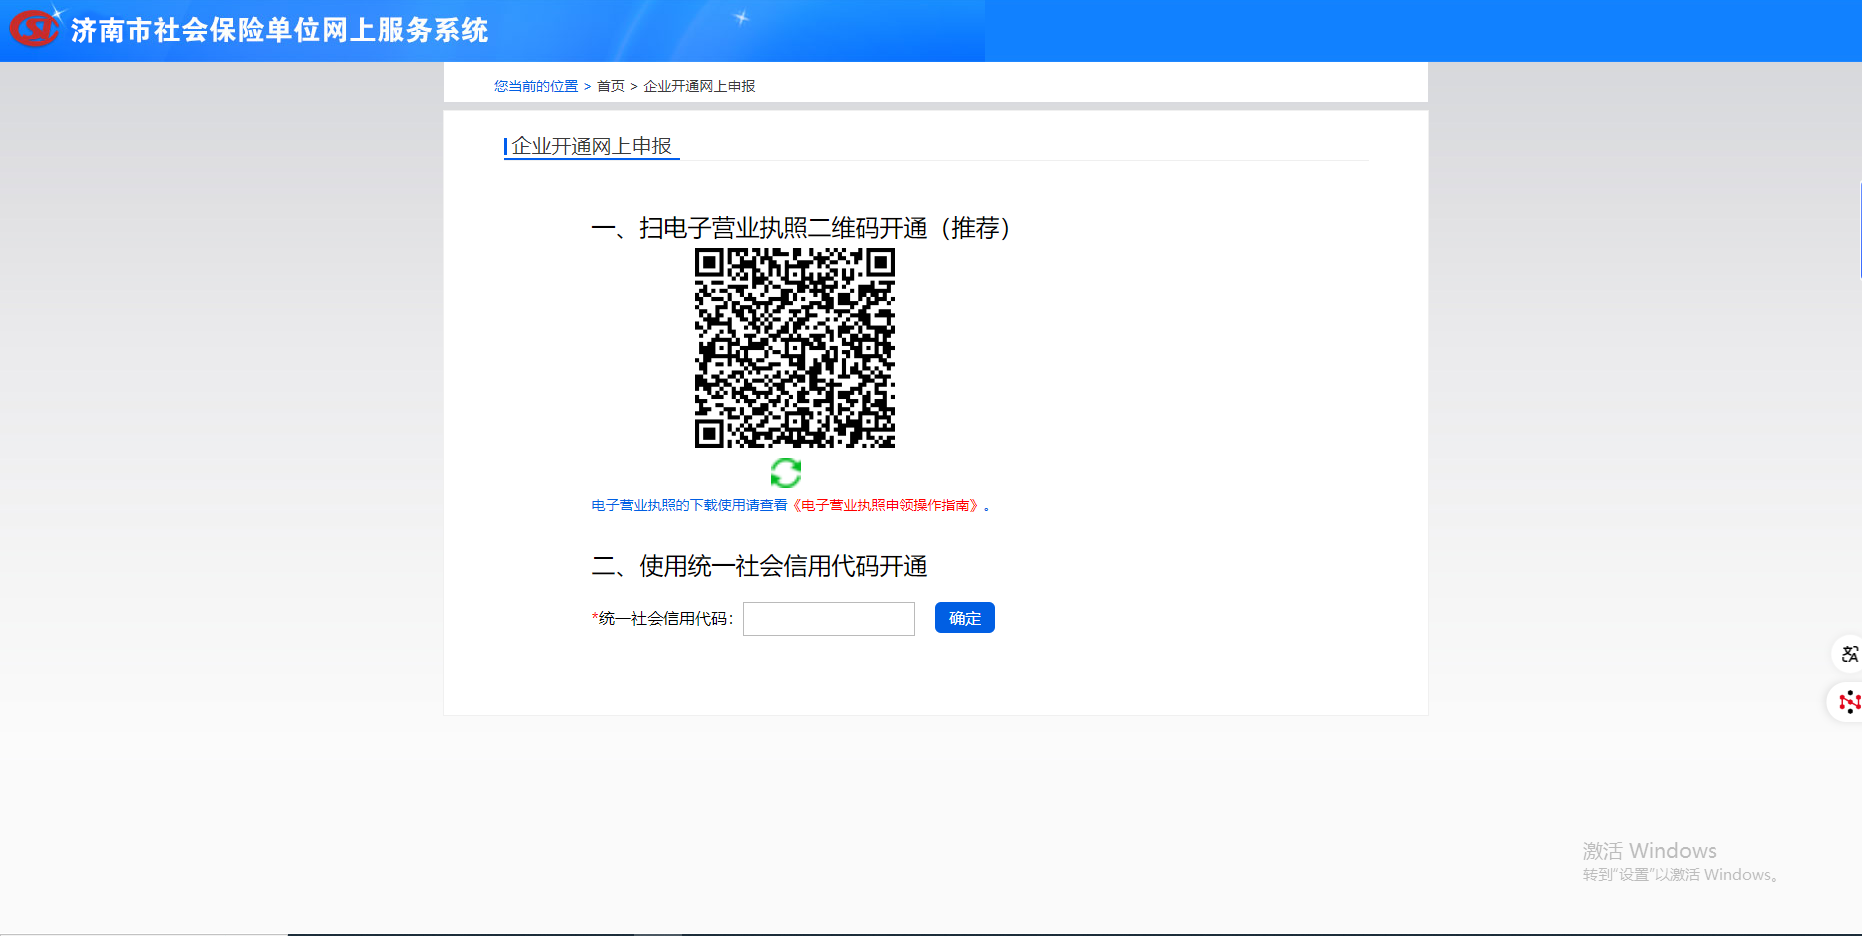The image size is (1862, 936).
Task: Click the heading 二、使用统一社会信用代码开通
Action: [759, 566]
